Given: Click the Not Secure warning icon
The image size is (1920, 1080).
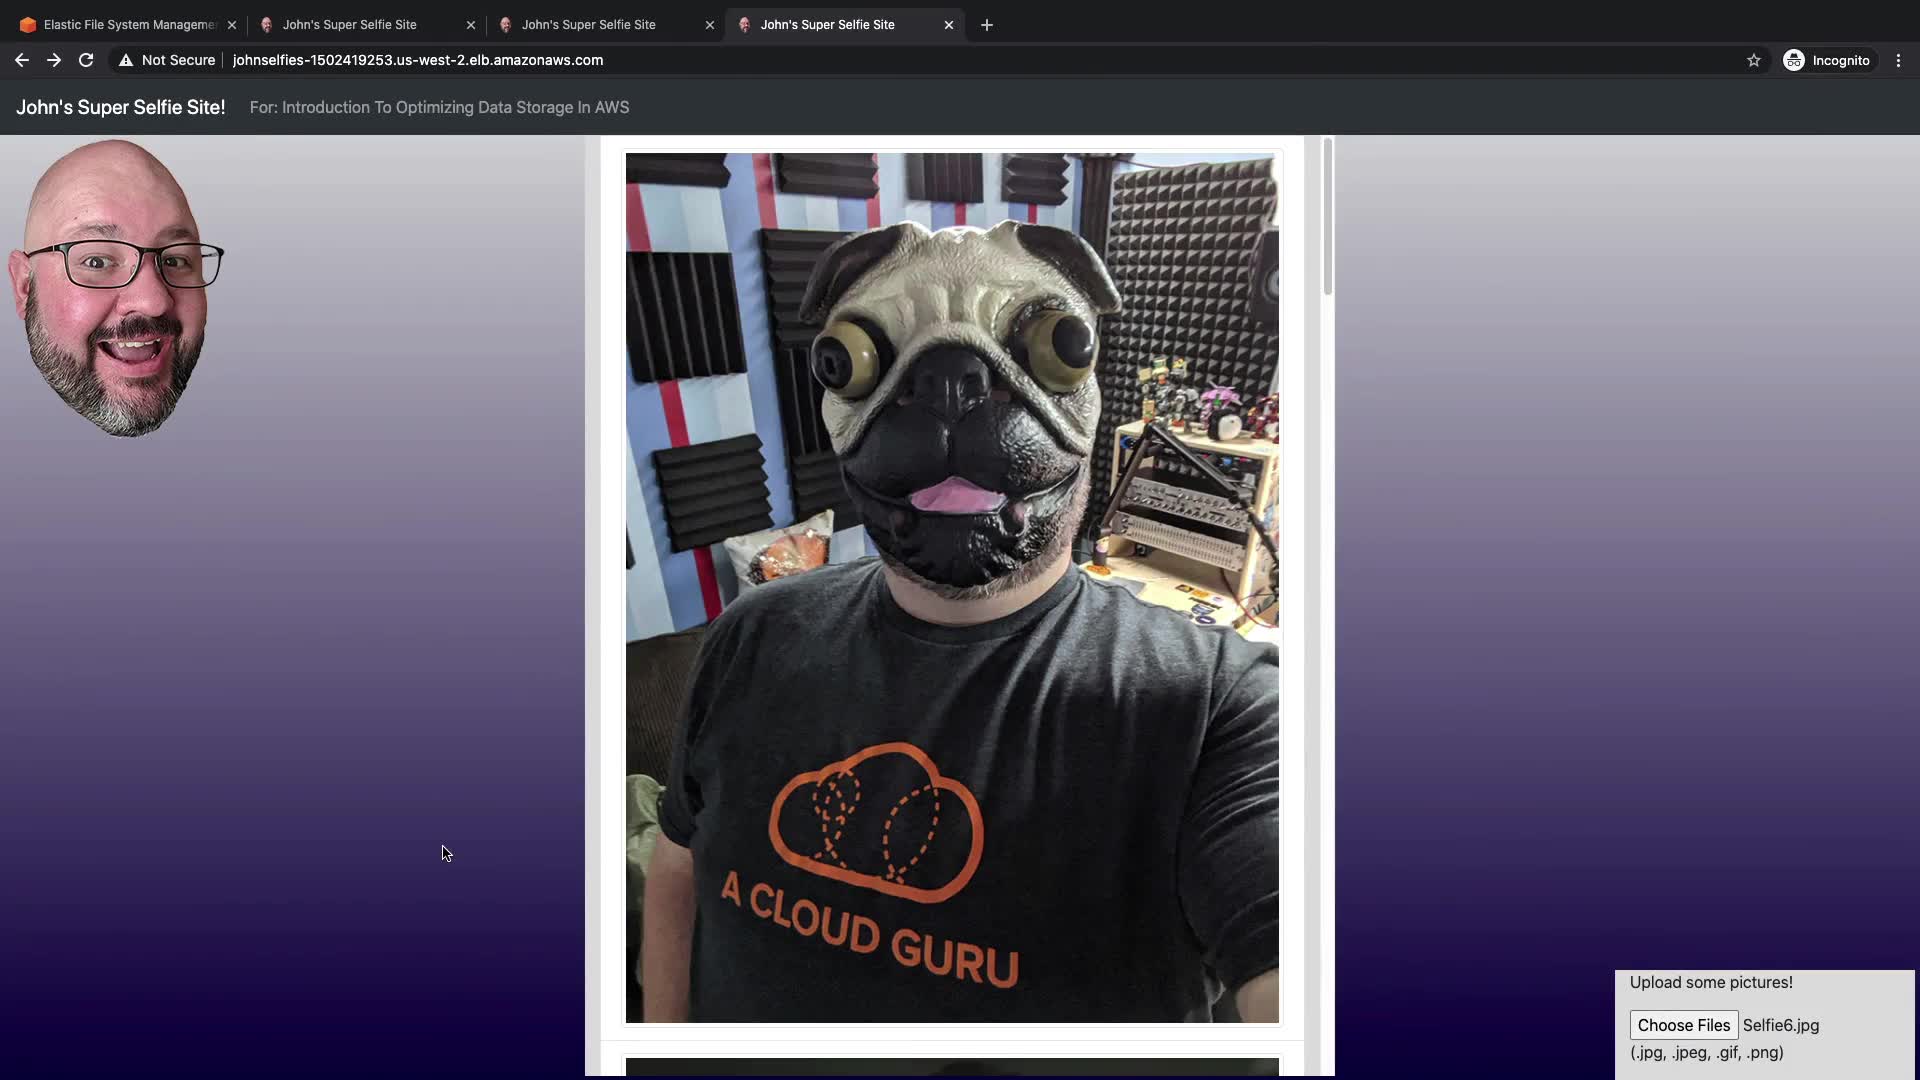Looking at the screenshot, I should coord(126,60).
